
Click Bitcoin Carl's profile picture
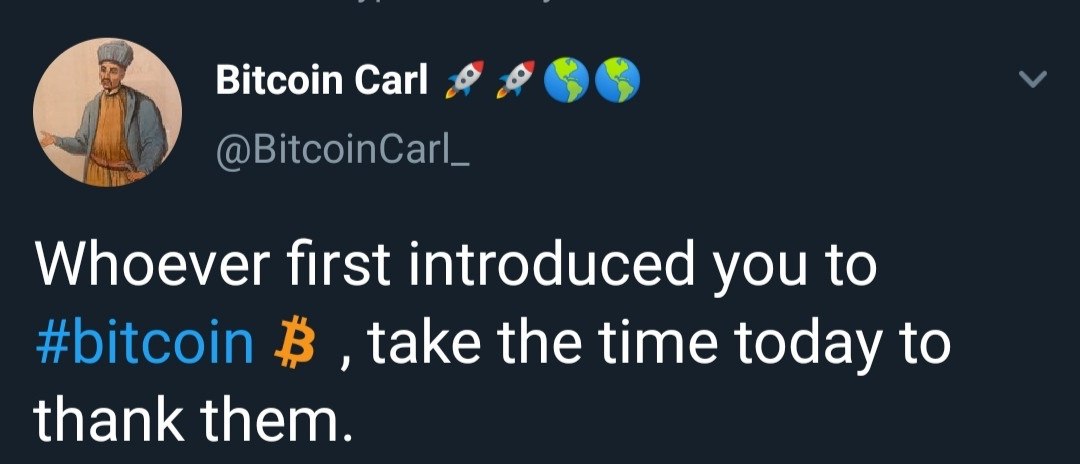click(107, 112)
